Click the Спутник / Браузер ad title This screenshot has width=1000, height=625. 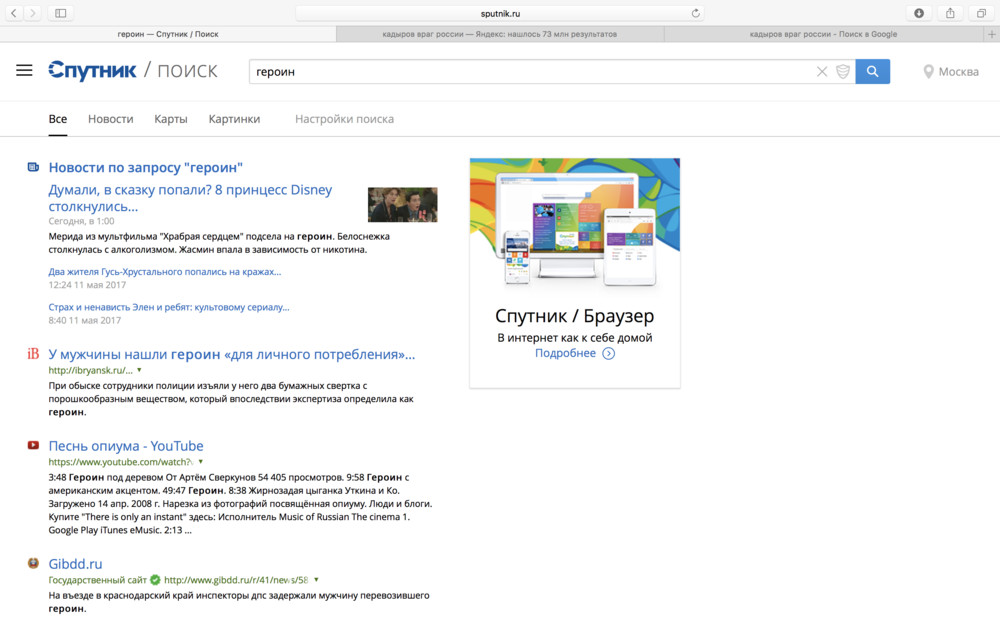(x=575, y=316)
